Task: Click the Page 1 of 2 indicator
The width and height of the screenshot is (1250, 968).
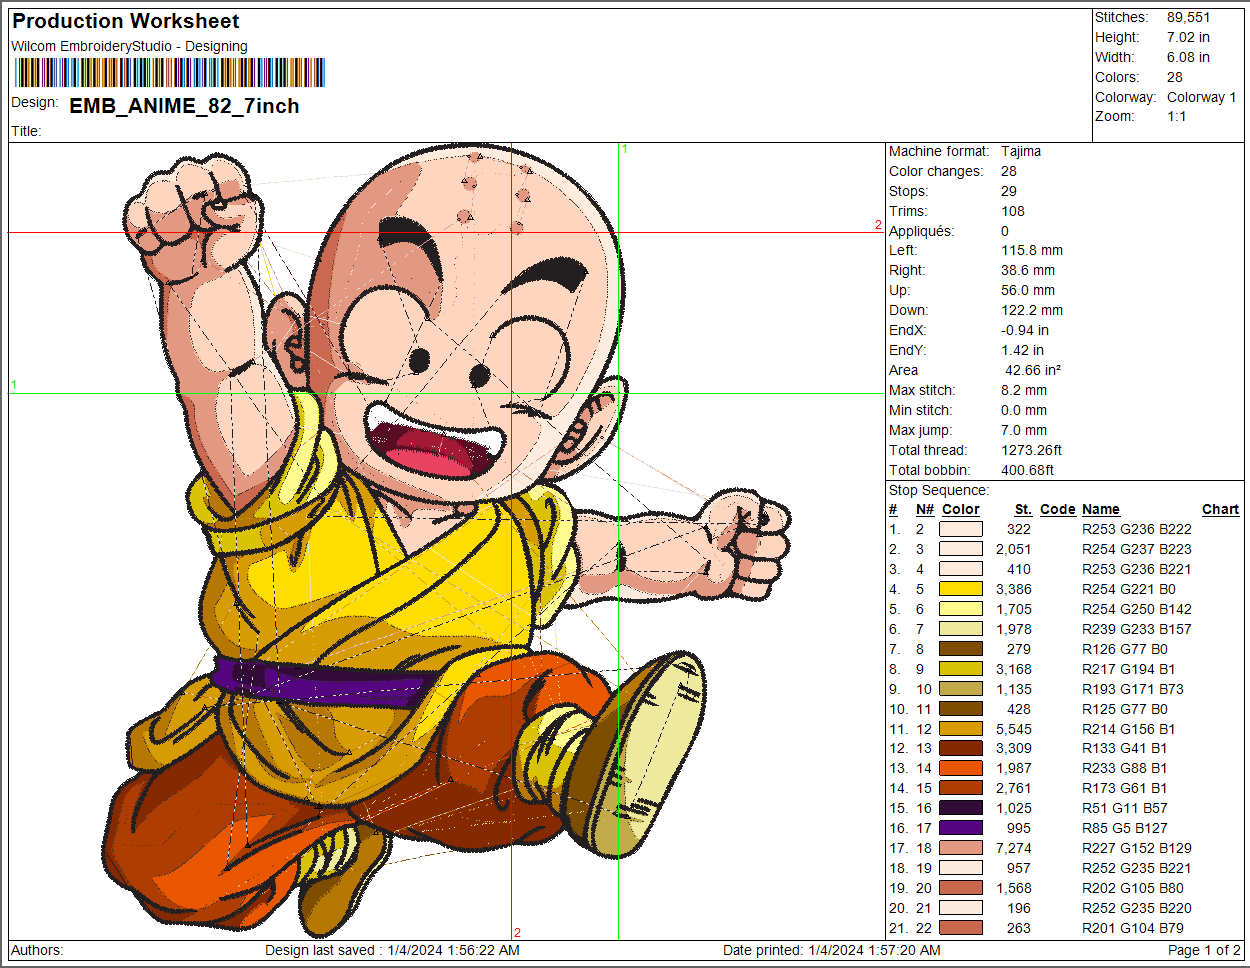Action: (x=1204, y=950)
